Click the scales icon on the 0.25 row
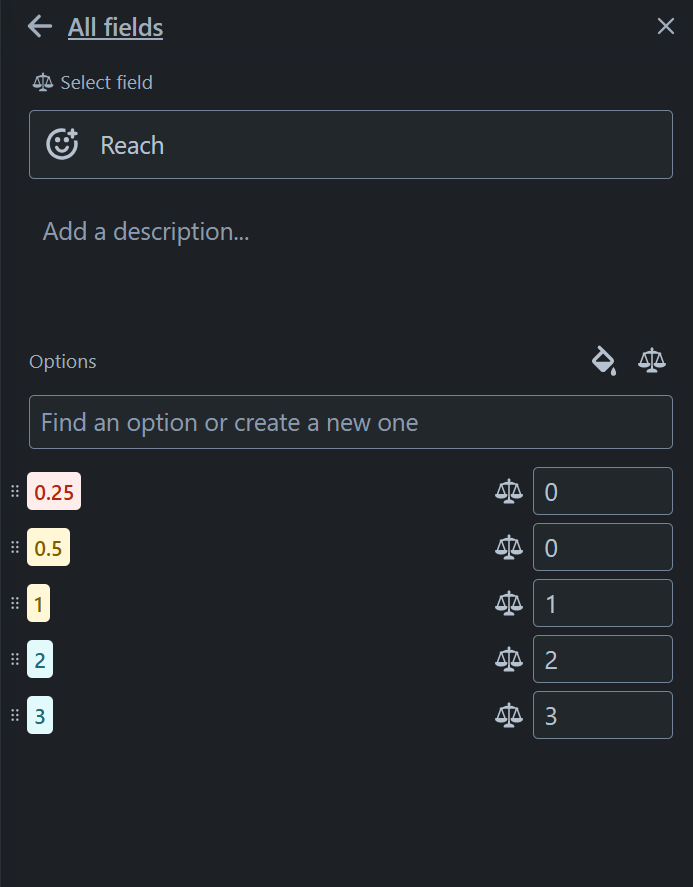This screenshot has height=887, width=693. click(x=510, y=491)
